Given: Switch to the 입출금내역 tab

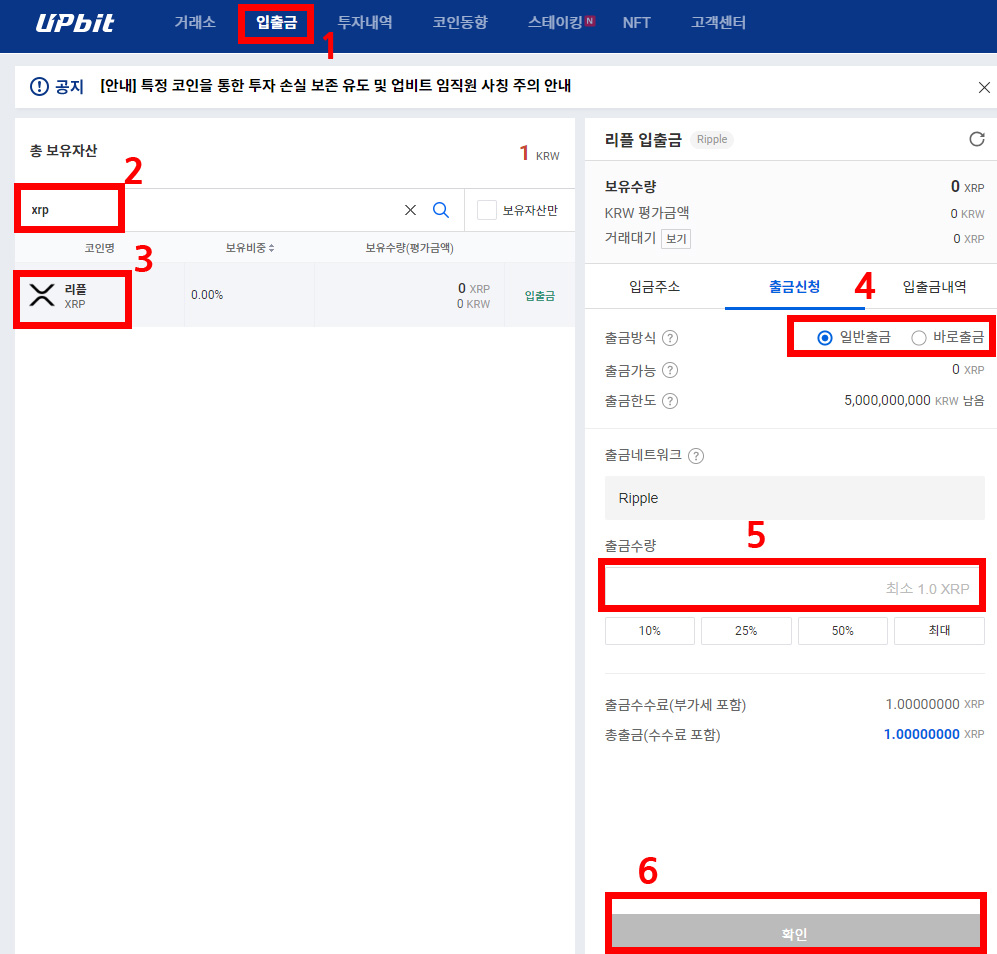Looking at the screenshot, I should pos(934,287).
